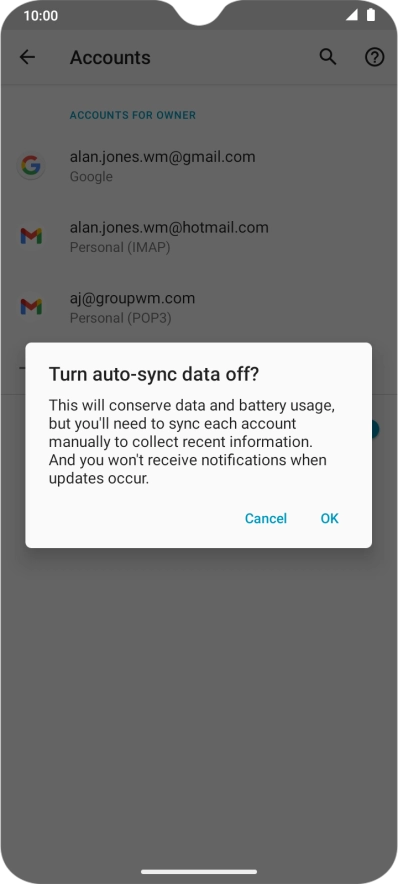The image size is (398, 884).
Task: Tap the Google logo icon
Action: coord(31,166)
